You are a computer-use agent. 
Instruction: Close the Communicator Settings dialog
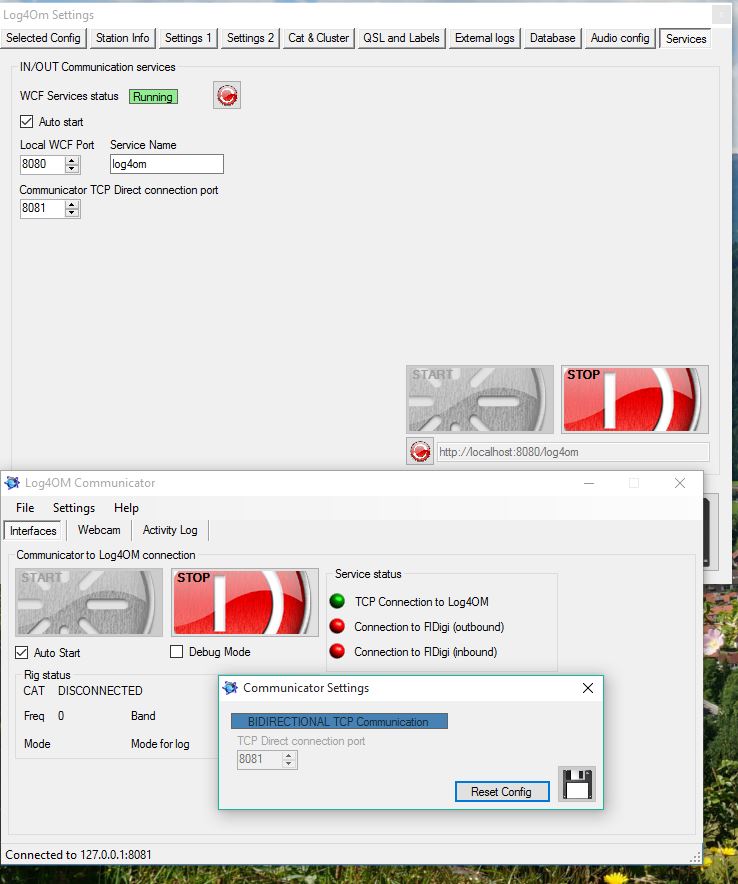coord(587,688)
